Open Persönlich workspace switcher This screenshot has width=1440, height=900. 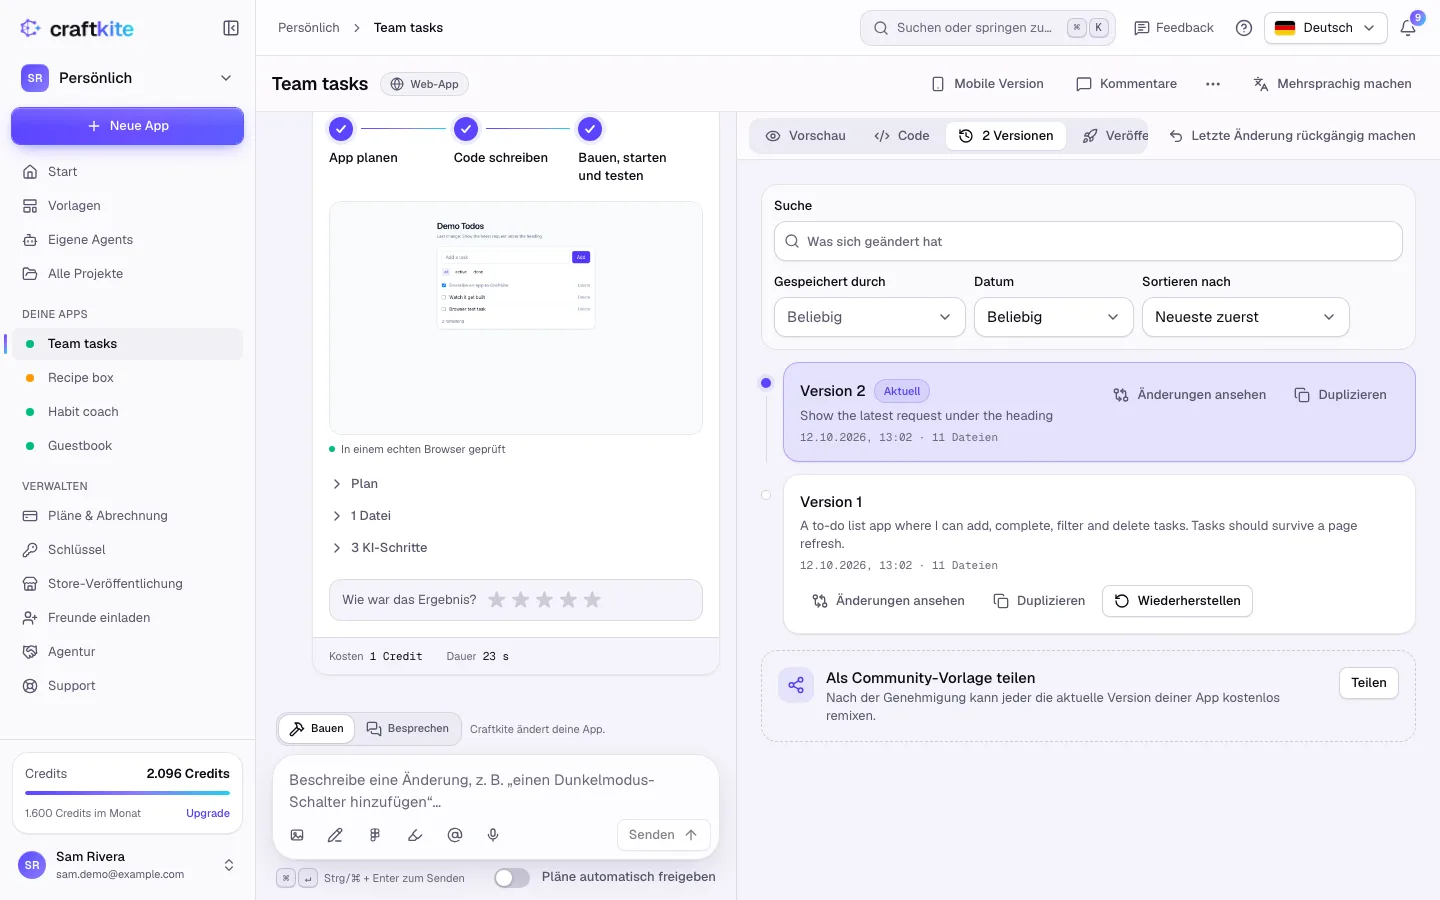coord(127,78)
